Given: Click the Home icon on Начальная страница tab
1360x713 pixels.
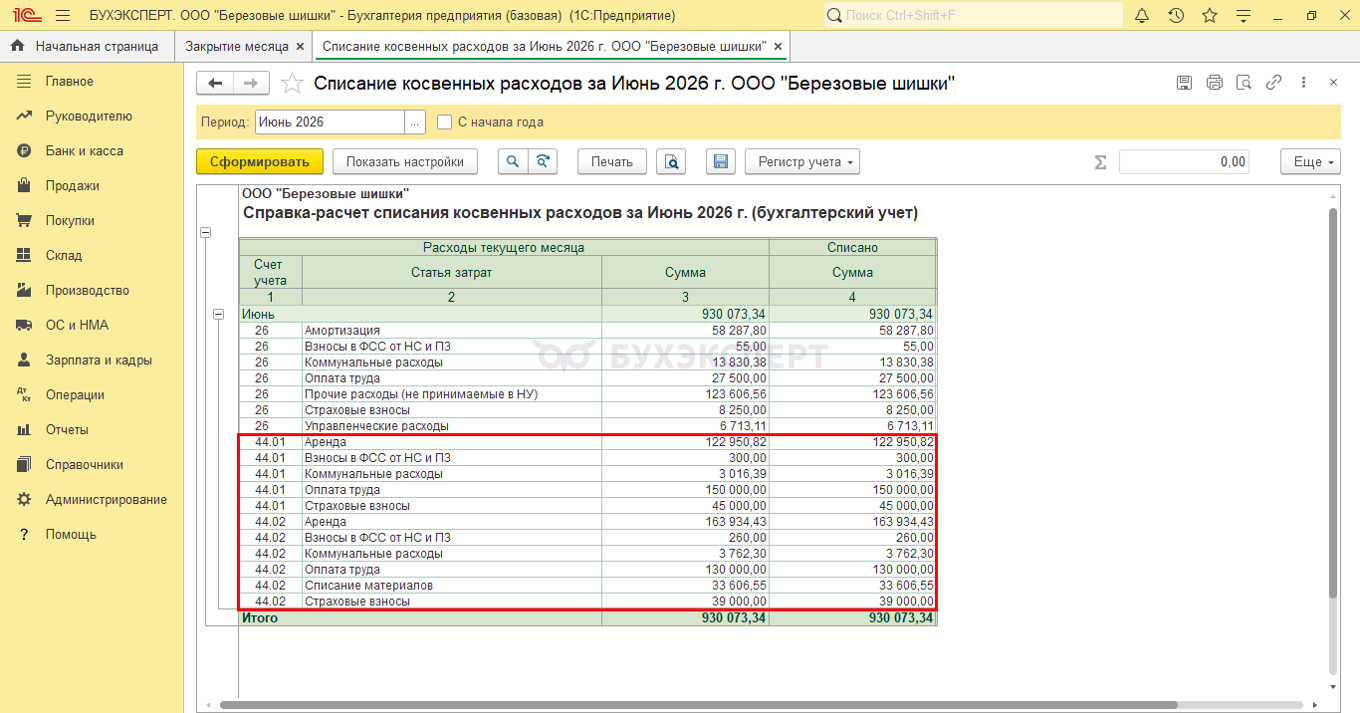Looking at the screenshot, I should 17,46.
